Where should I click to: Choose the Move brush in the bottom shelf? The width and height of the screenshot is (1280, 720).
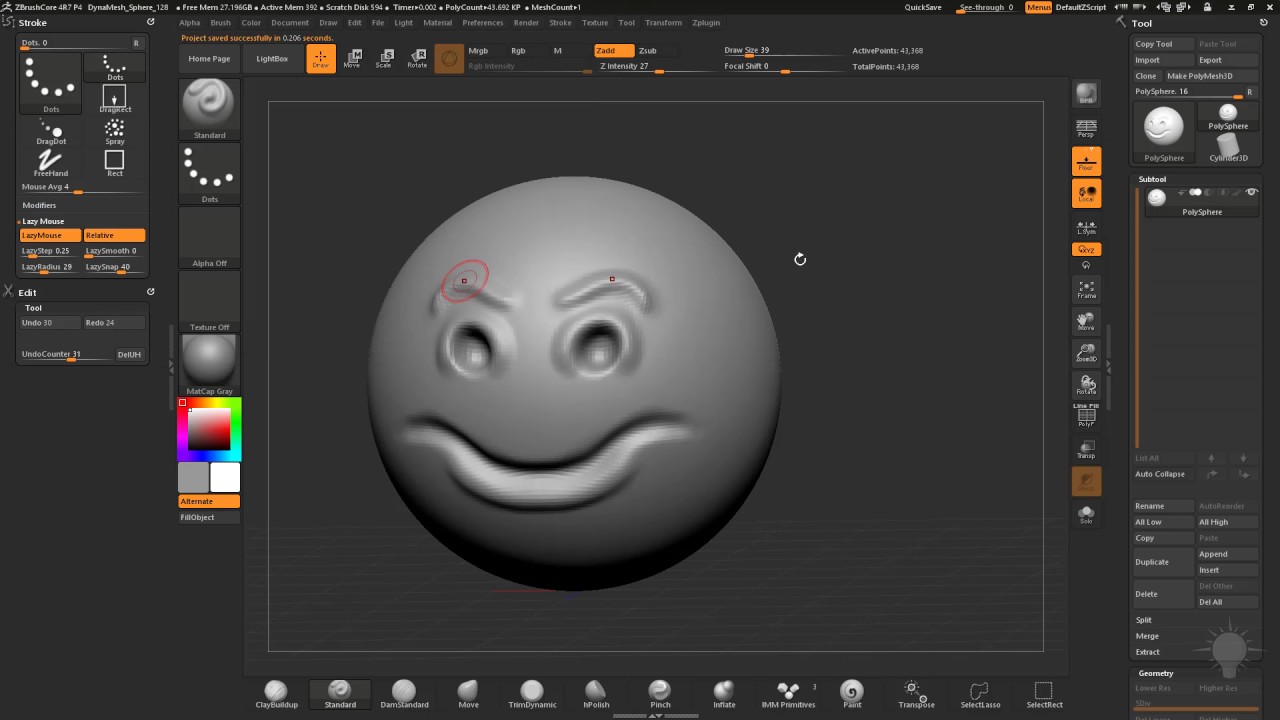click(x=468, y=694)
